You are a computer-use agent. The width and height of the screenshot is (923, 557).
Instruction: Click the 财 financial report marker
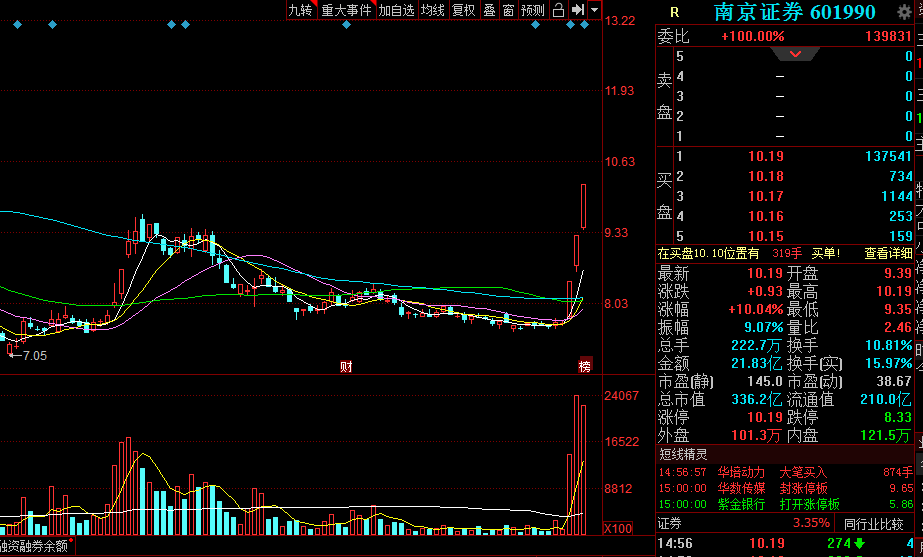pyautogui.click(x=346, y=367)
